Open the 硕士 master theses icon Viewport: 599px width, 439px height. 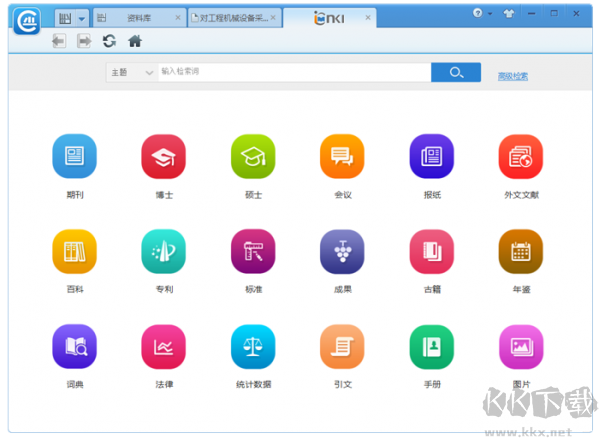(253, 156)
